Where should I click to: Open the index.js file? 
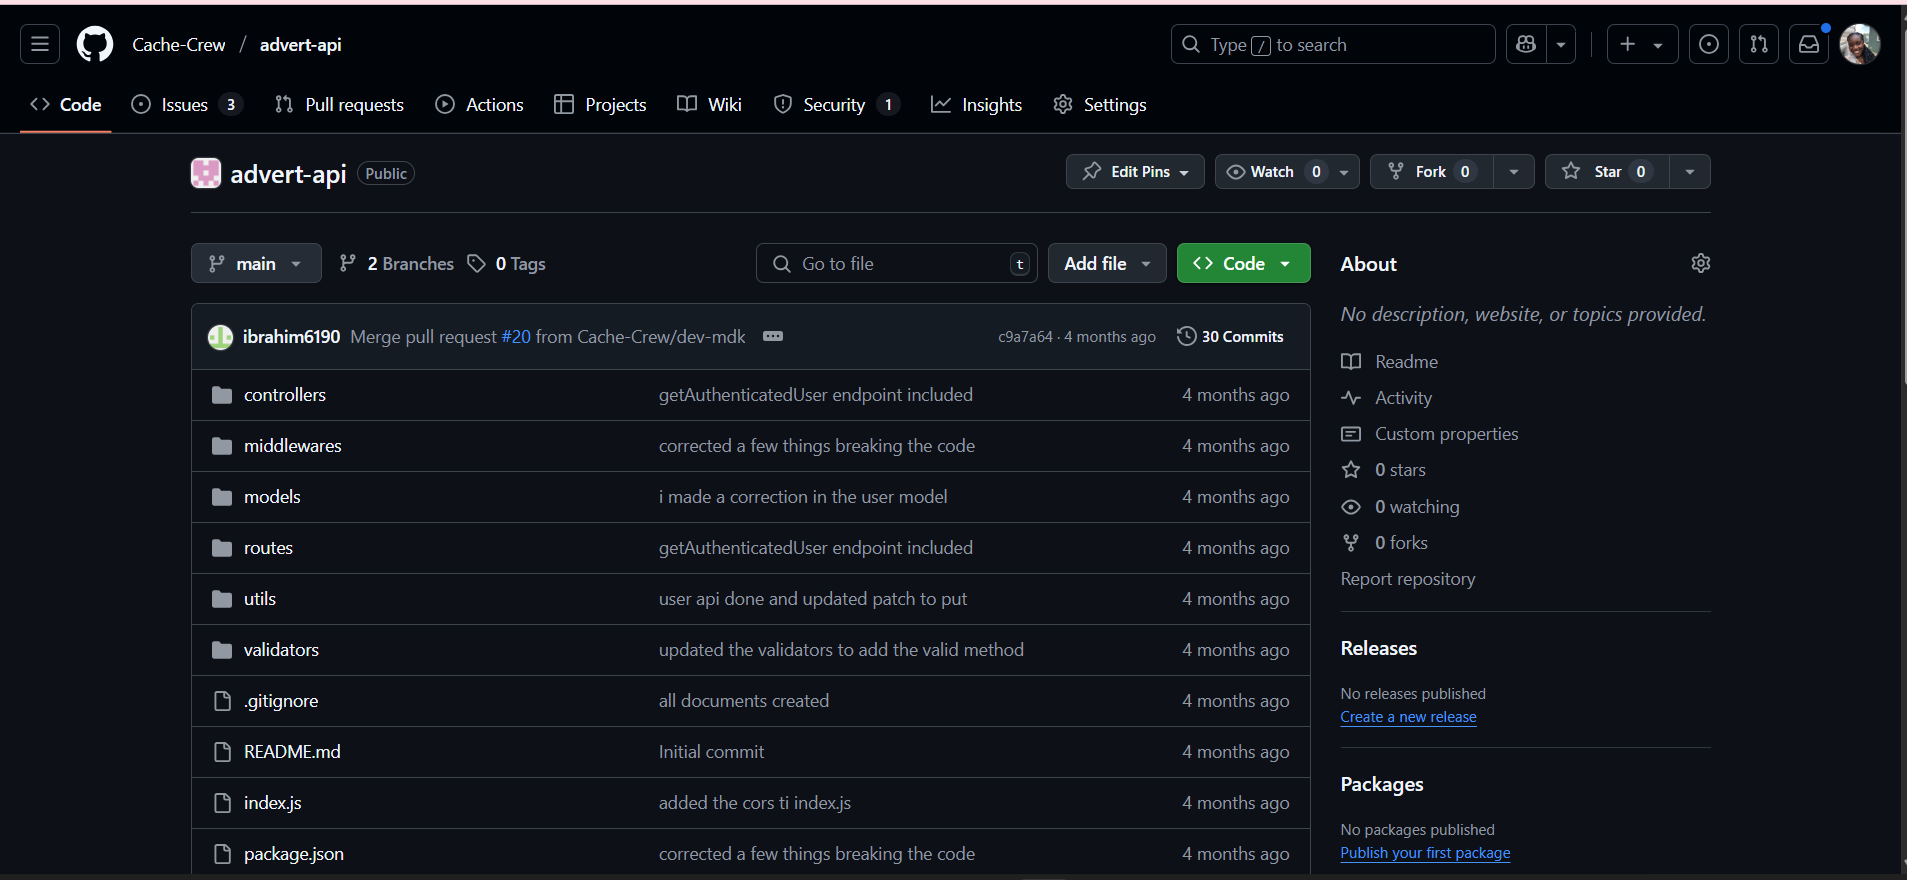(x=273, y=803)
